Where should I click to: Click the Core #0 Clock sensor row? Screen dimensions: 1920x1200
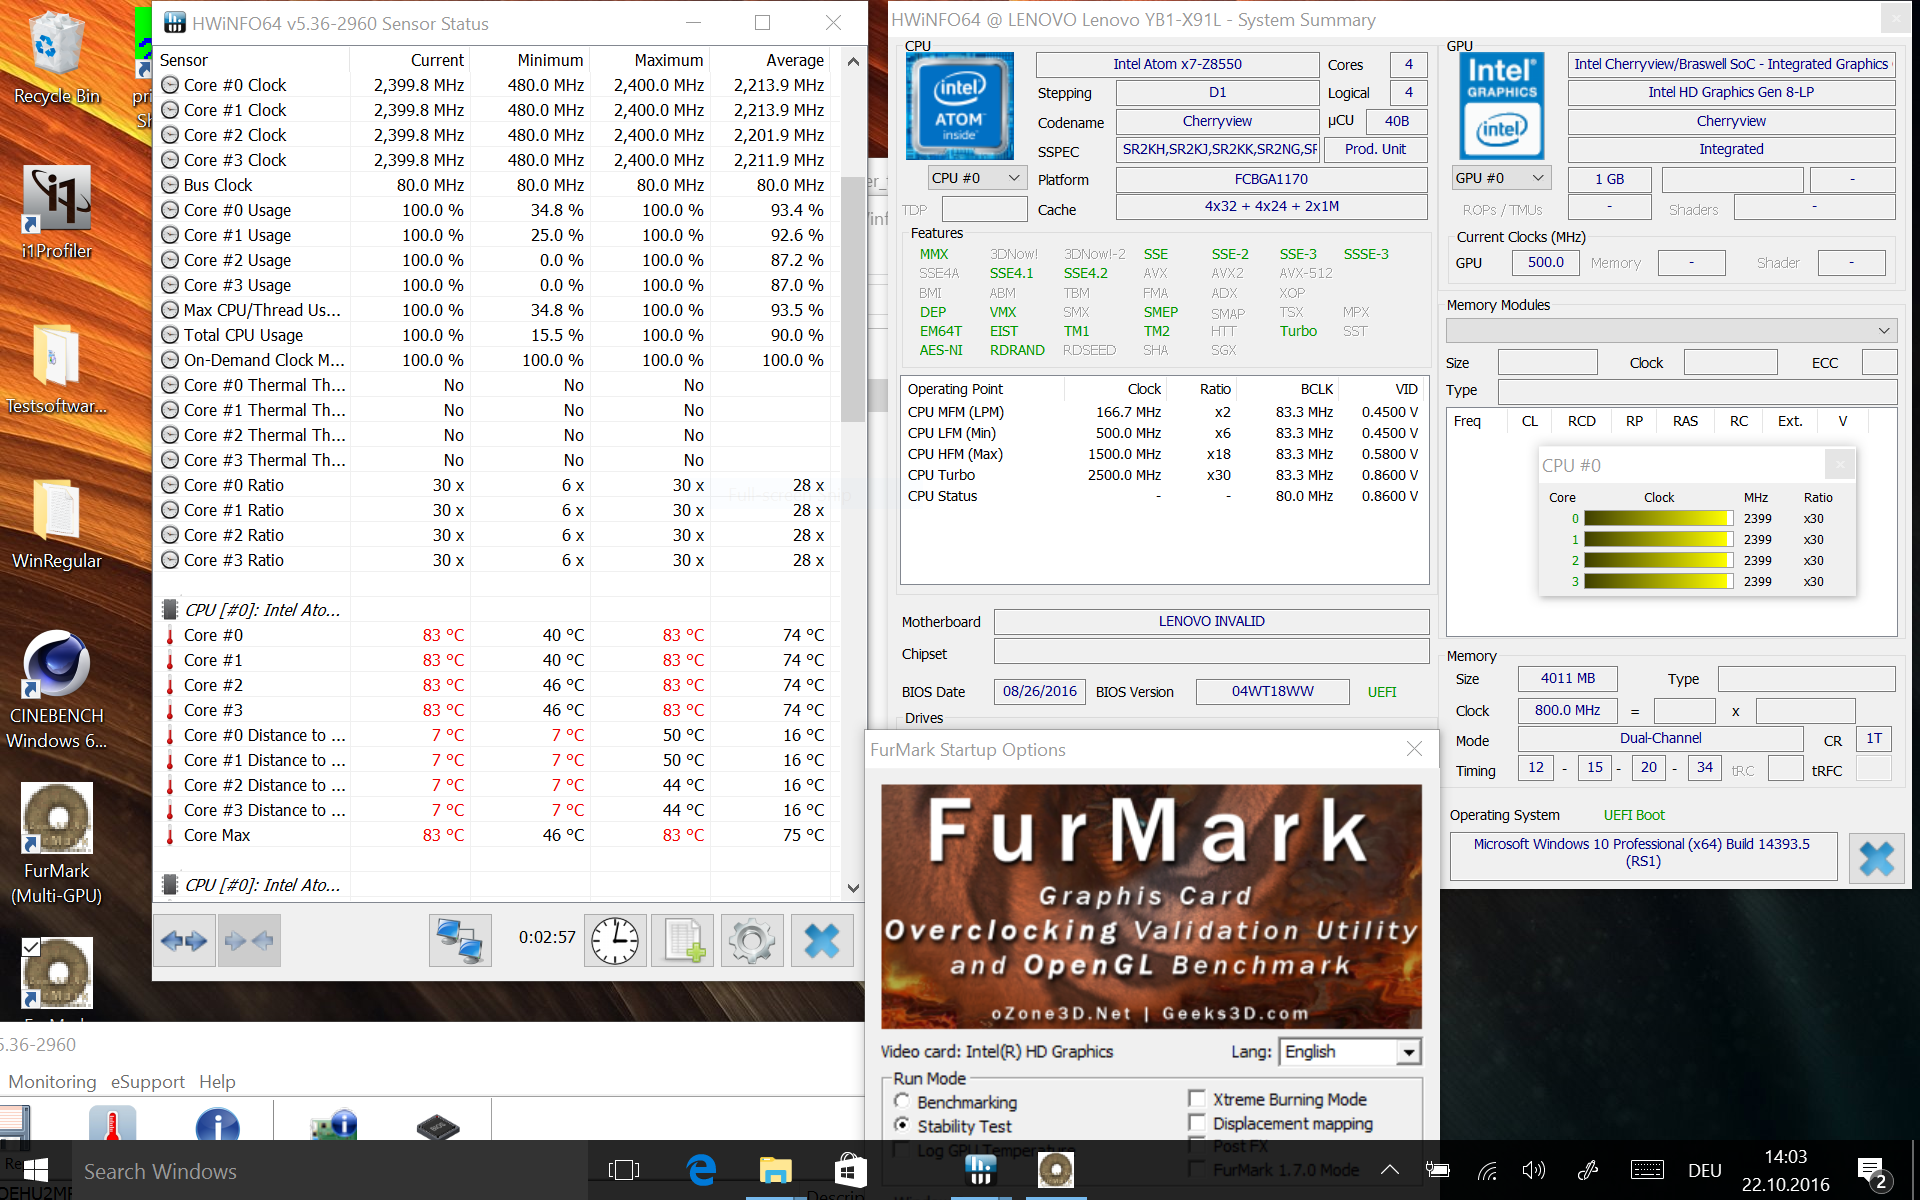494,85
